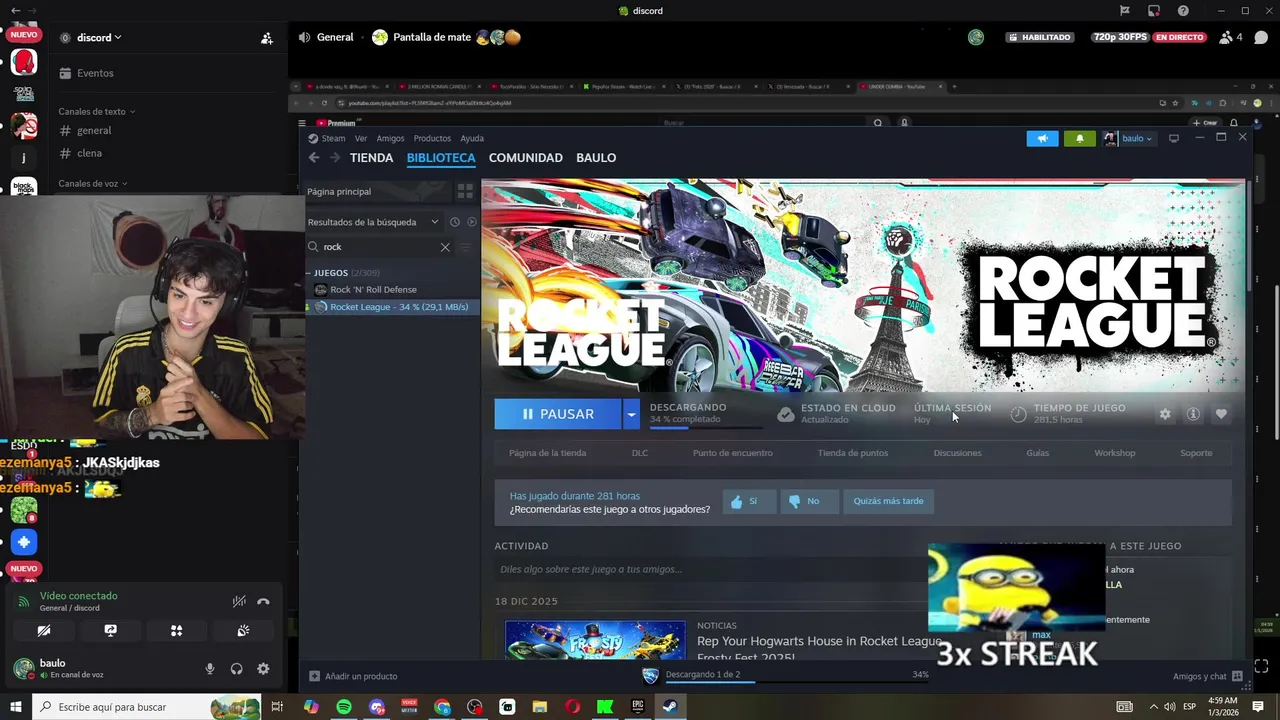Toggle Discord noise suppression
The height and width of the screenshot is (720, 1280).
239,601
